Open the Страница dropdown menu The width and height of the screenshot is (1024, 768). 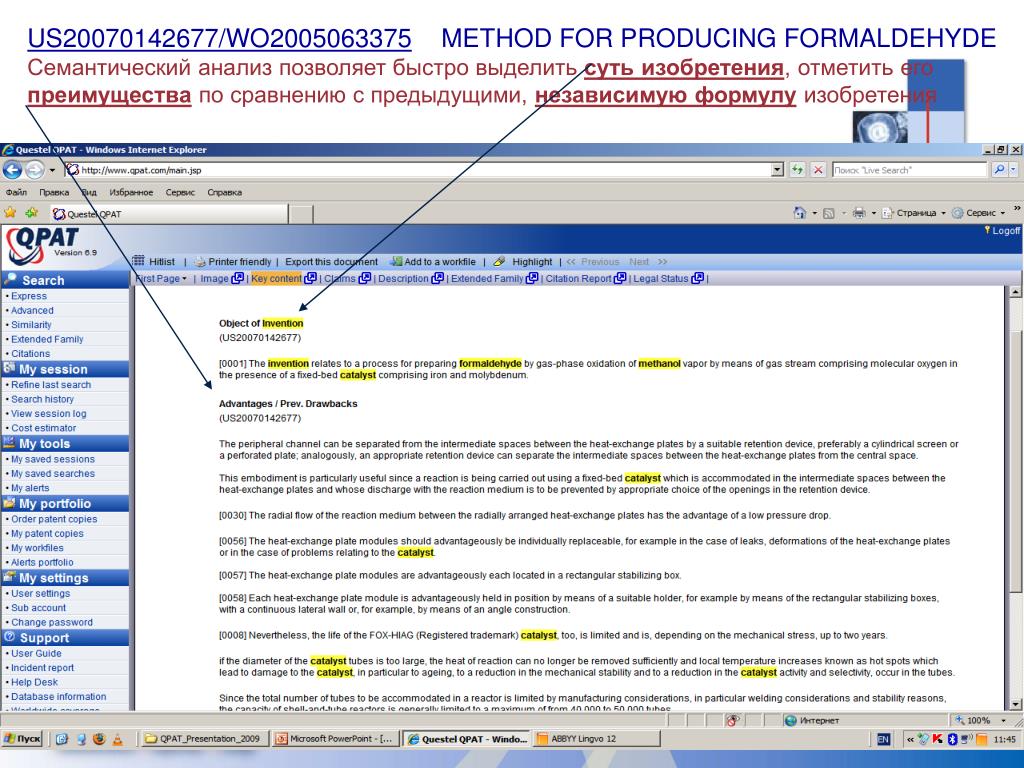click(914, 213)
